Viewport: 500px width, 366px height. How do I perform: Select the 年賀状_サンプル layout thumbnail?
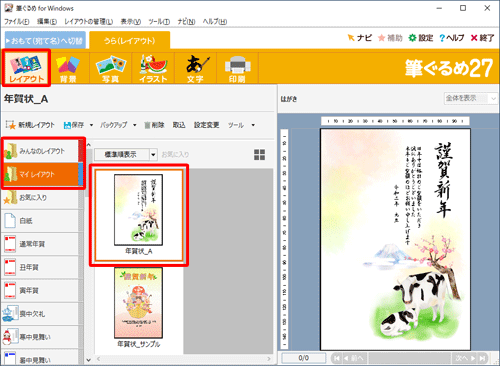[139, 307]
